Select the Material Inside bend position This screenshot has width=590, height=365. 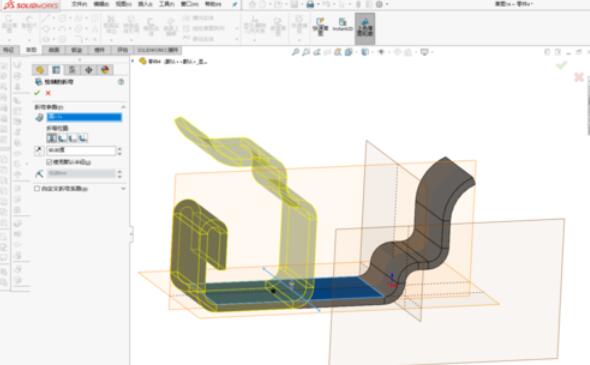(x=62, y=138)
